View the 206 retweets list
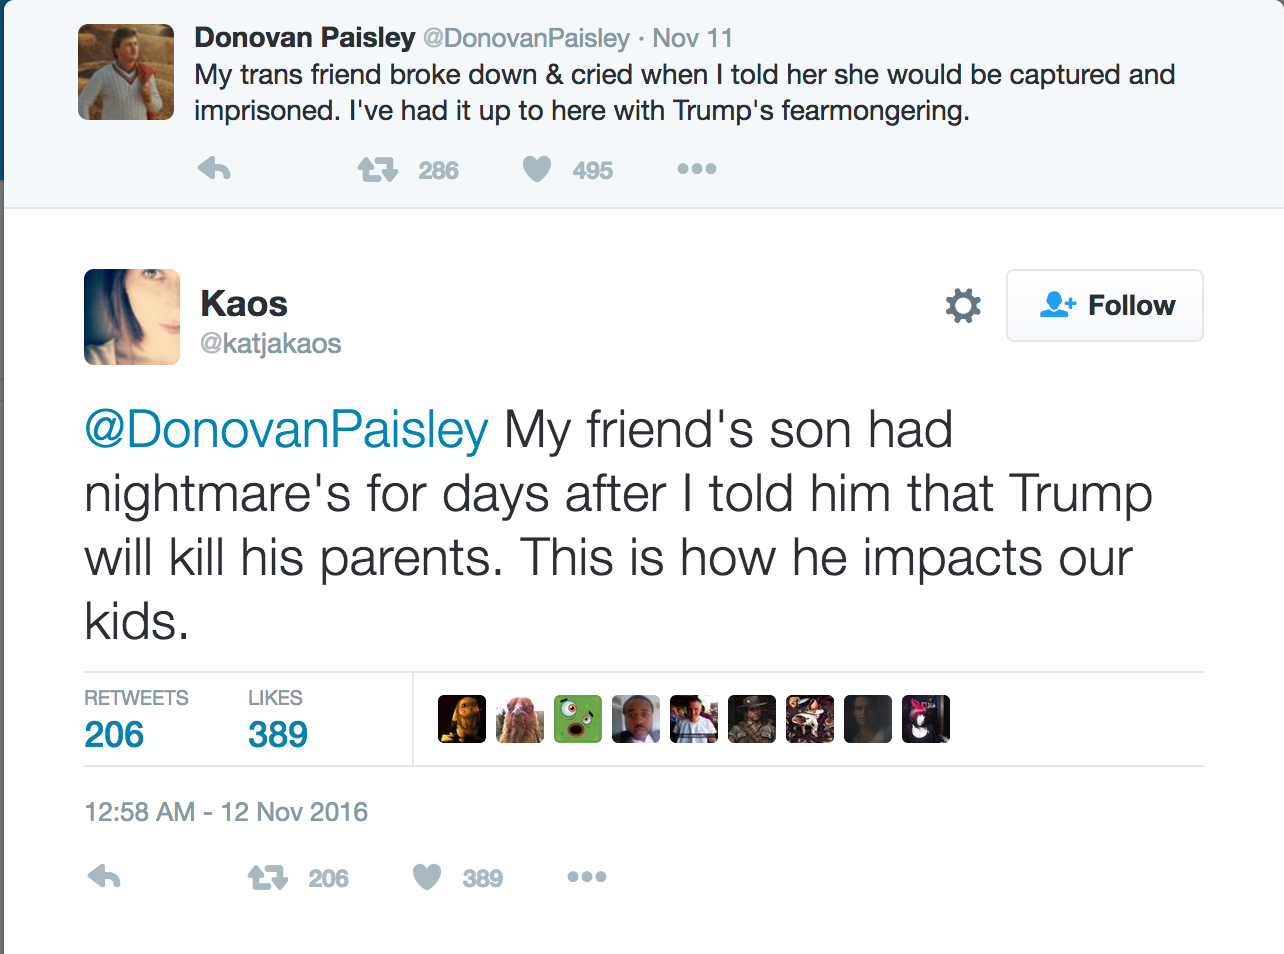This screenshot has width=1284, height=954. (x=114, y=734)
